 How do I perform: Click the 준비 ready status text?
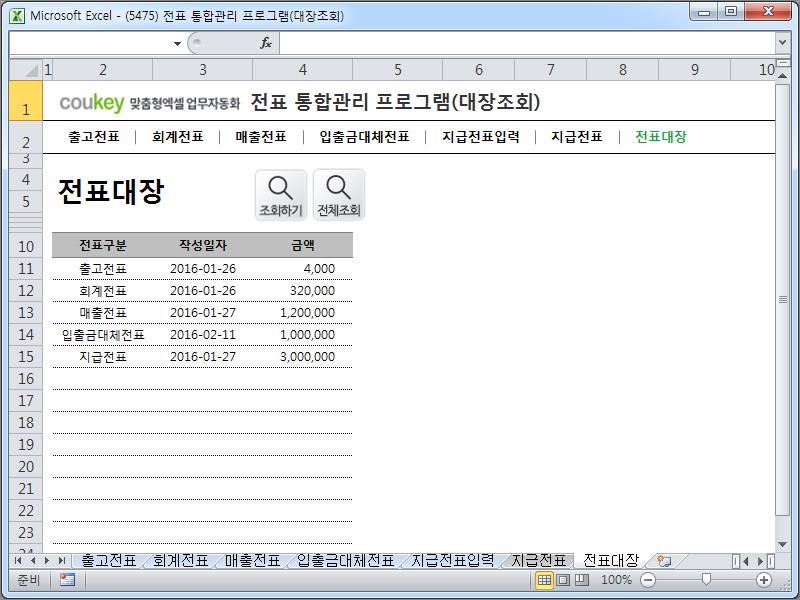[28, 580]
